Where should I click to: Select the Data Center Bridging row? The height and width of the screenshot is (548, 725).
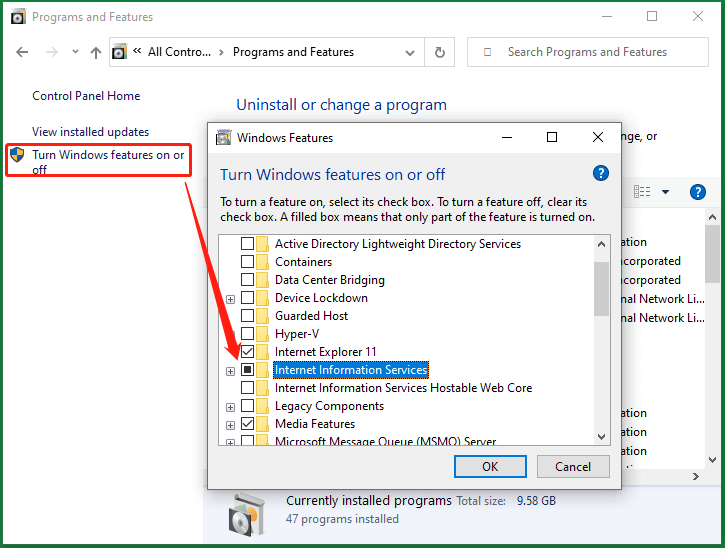[330, 280]
